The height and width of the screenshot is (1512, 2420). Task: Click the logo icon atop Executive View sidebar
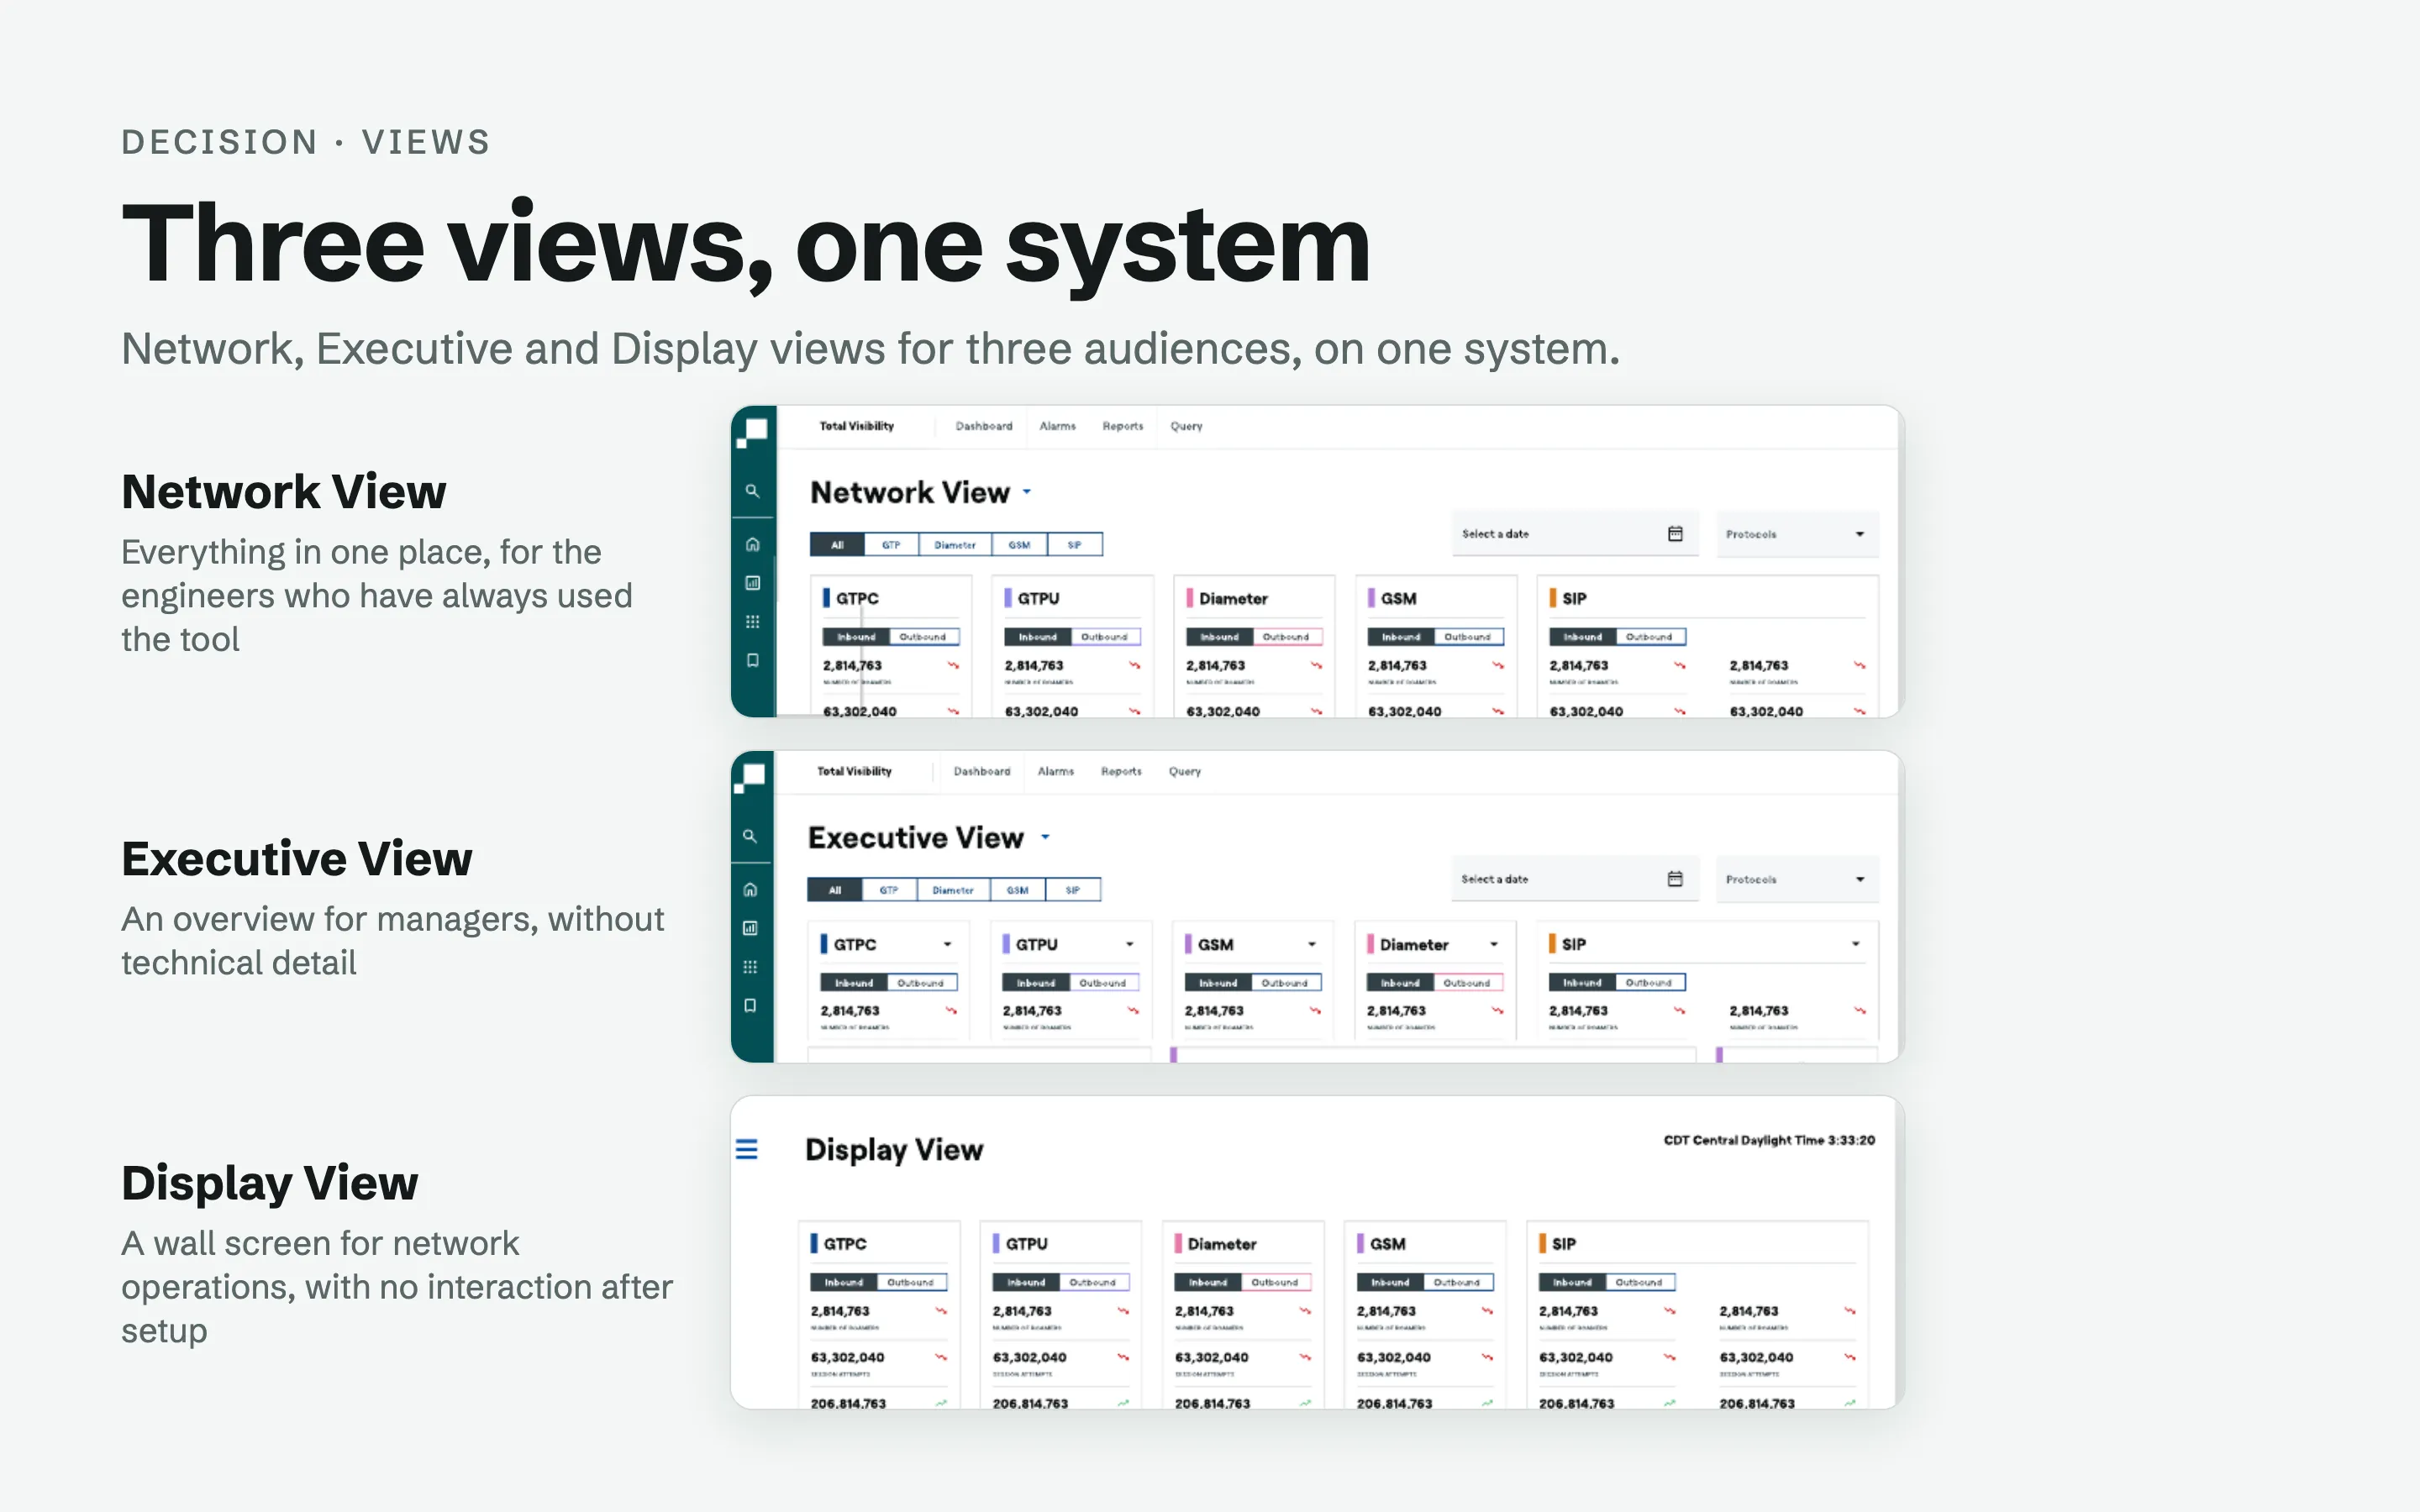(x=750, y=777)
